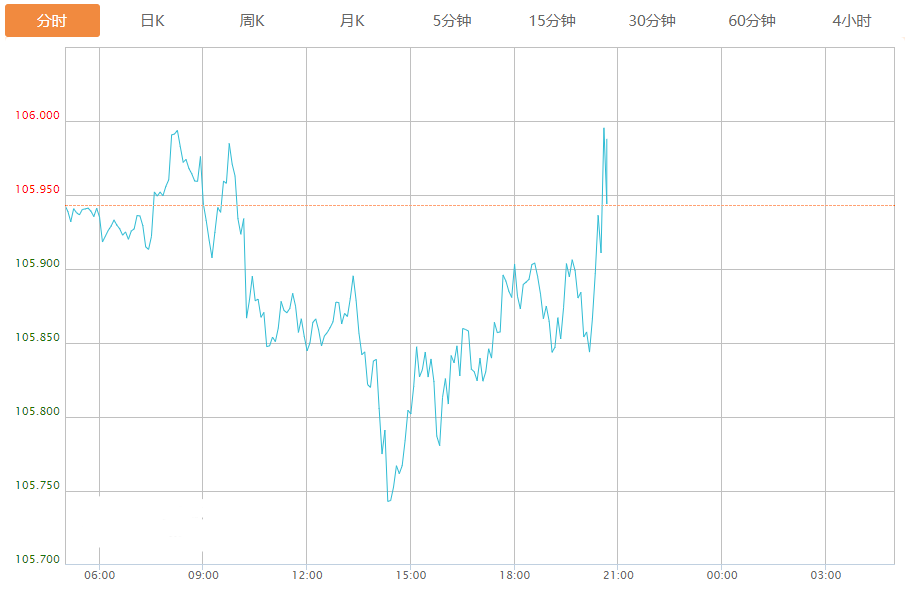The height and width of the screenshot is (591, 905).
Task: Open the 60分钟 interval tab
Action: pos(752,21)
